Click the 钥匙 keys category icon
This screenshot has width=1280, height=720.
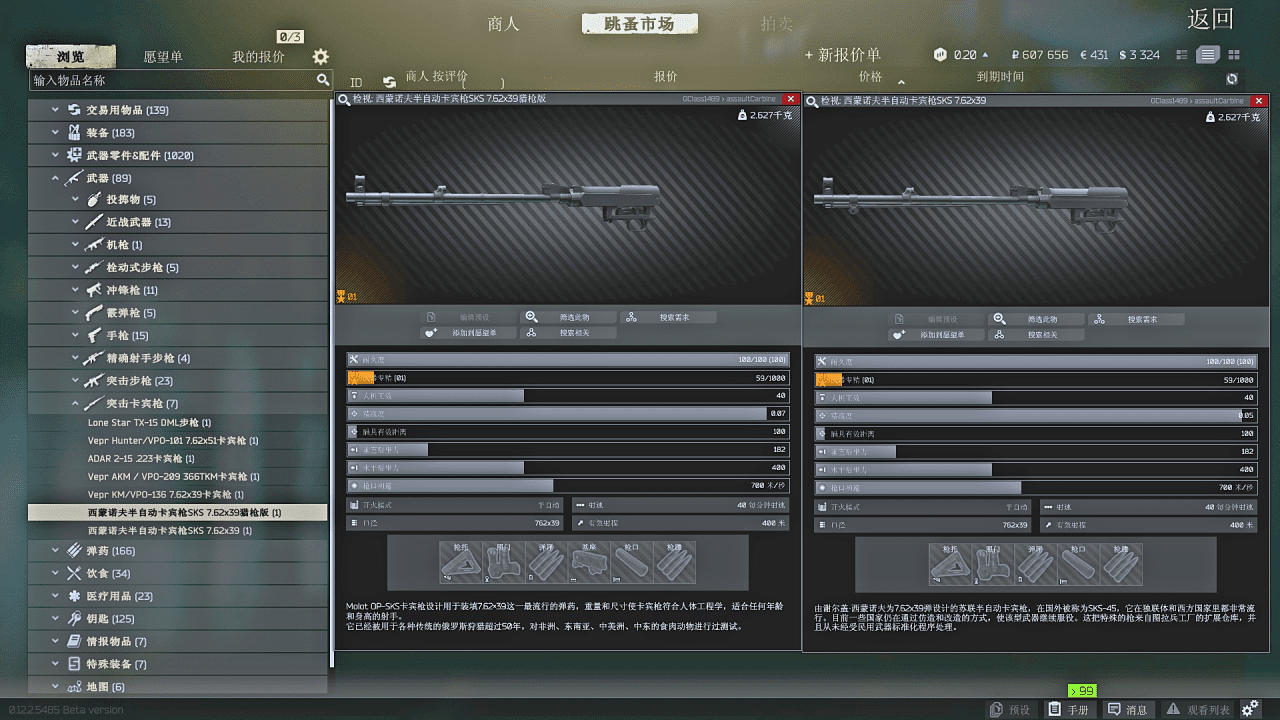click(x=74, y=618)
